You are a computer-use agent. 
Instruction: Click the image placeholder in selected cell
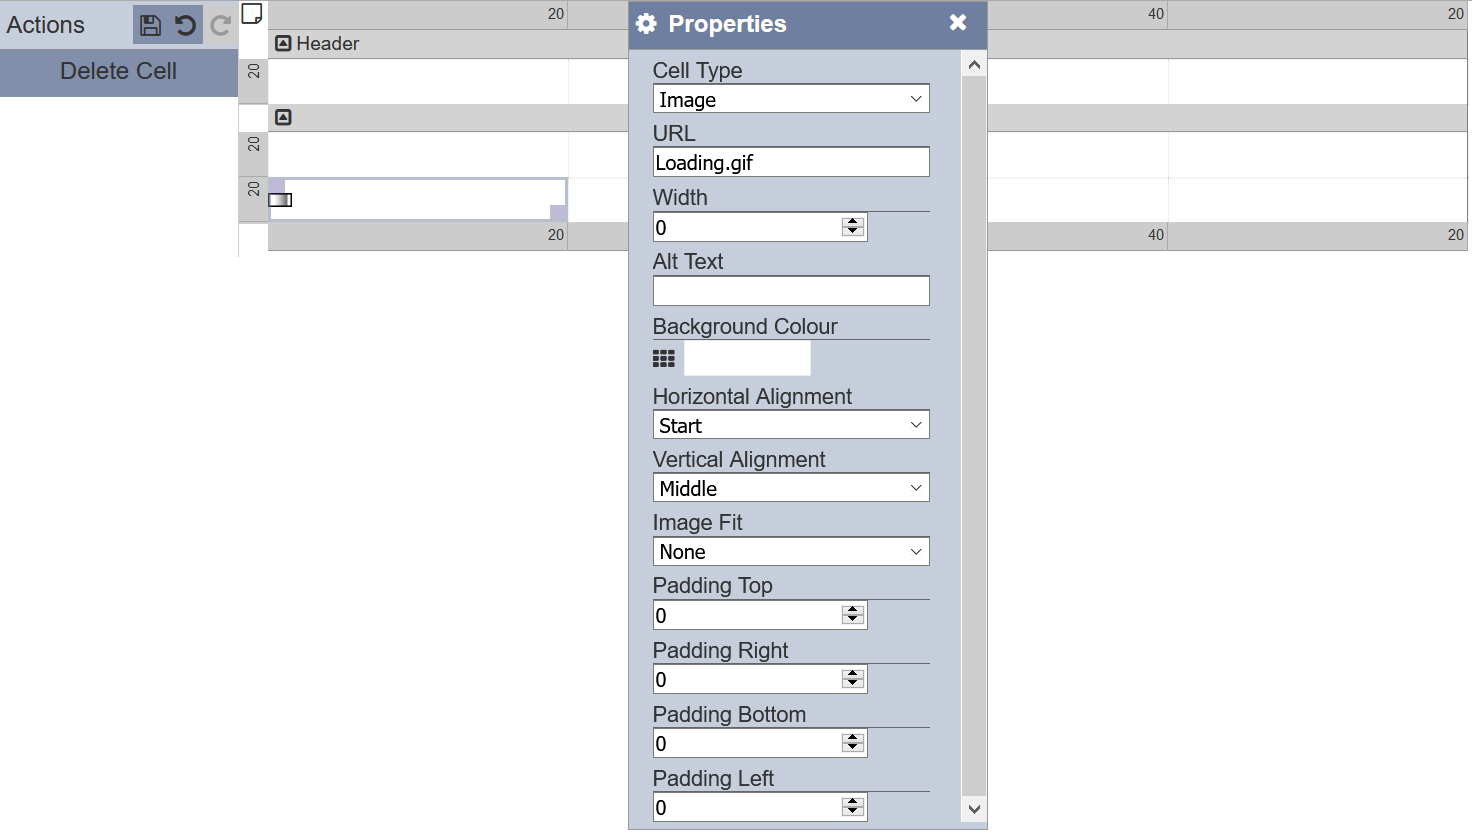pyautogui.click(x=280, y=200)
